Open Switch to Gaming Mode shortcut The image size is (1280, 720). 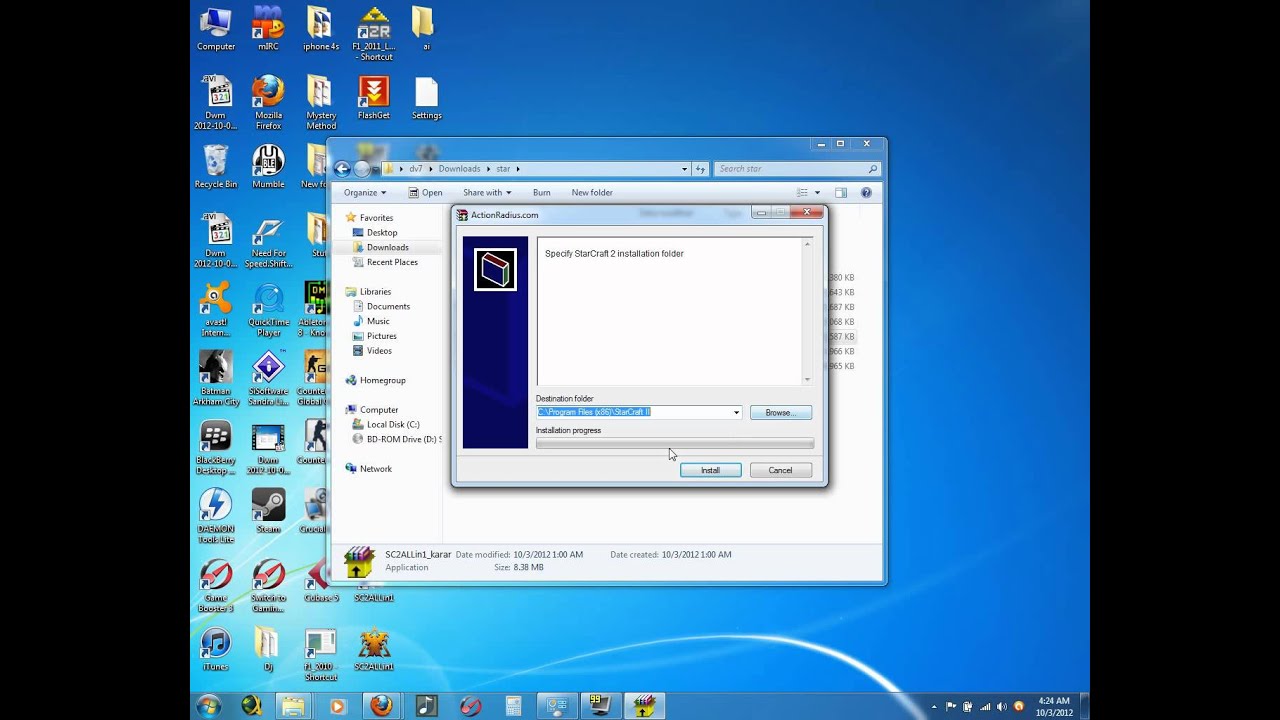(x=268, y=586)
